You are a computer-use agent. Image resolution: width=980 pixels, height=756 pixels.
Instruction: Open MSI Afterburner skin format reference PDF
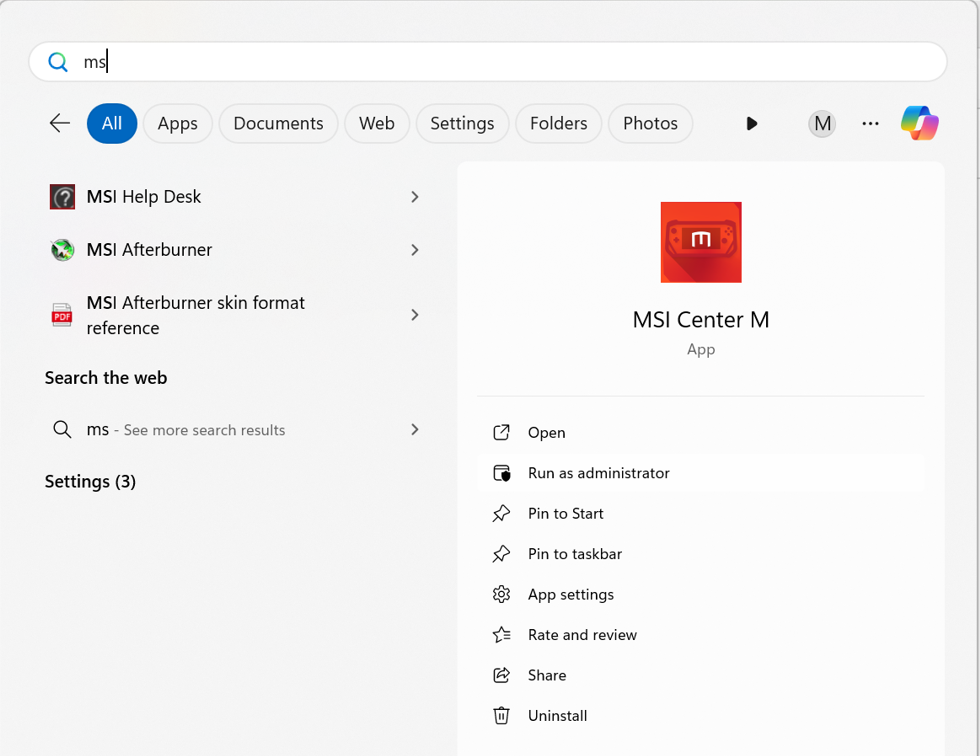(x=195, y=315)
